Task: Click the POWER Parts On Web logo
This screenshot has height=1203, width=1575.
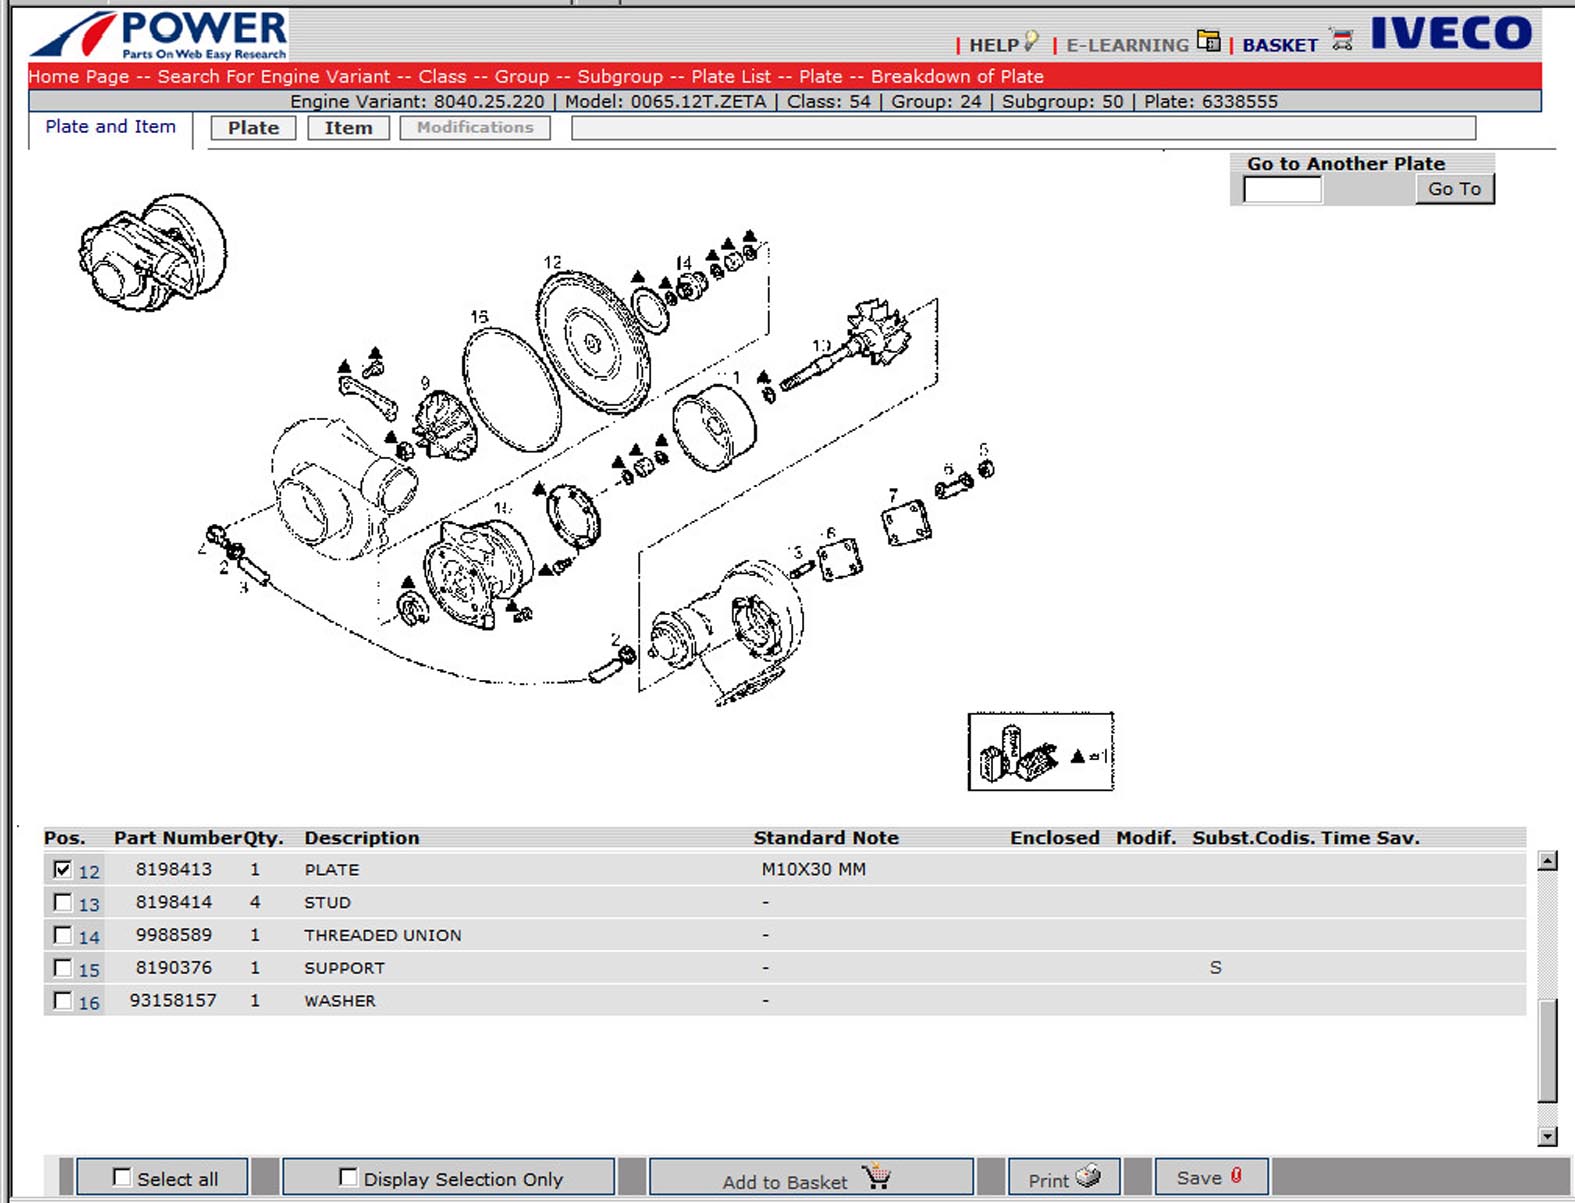Action: 160,35
